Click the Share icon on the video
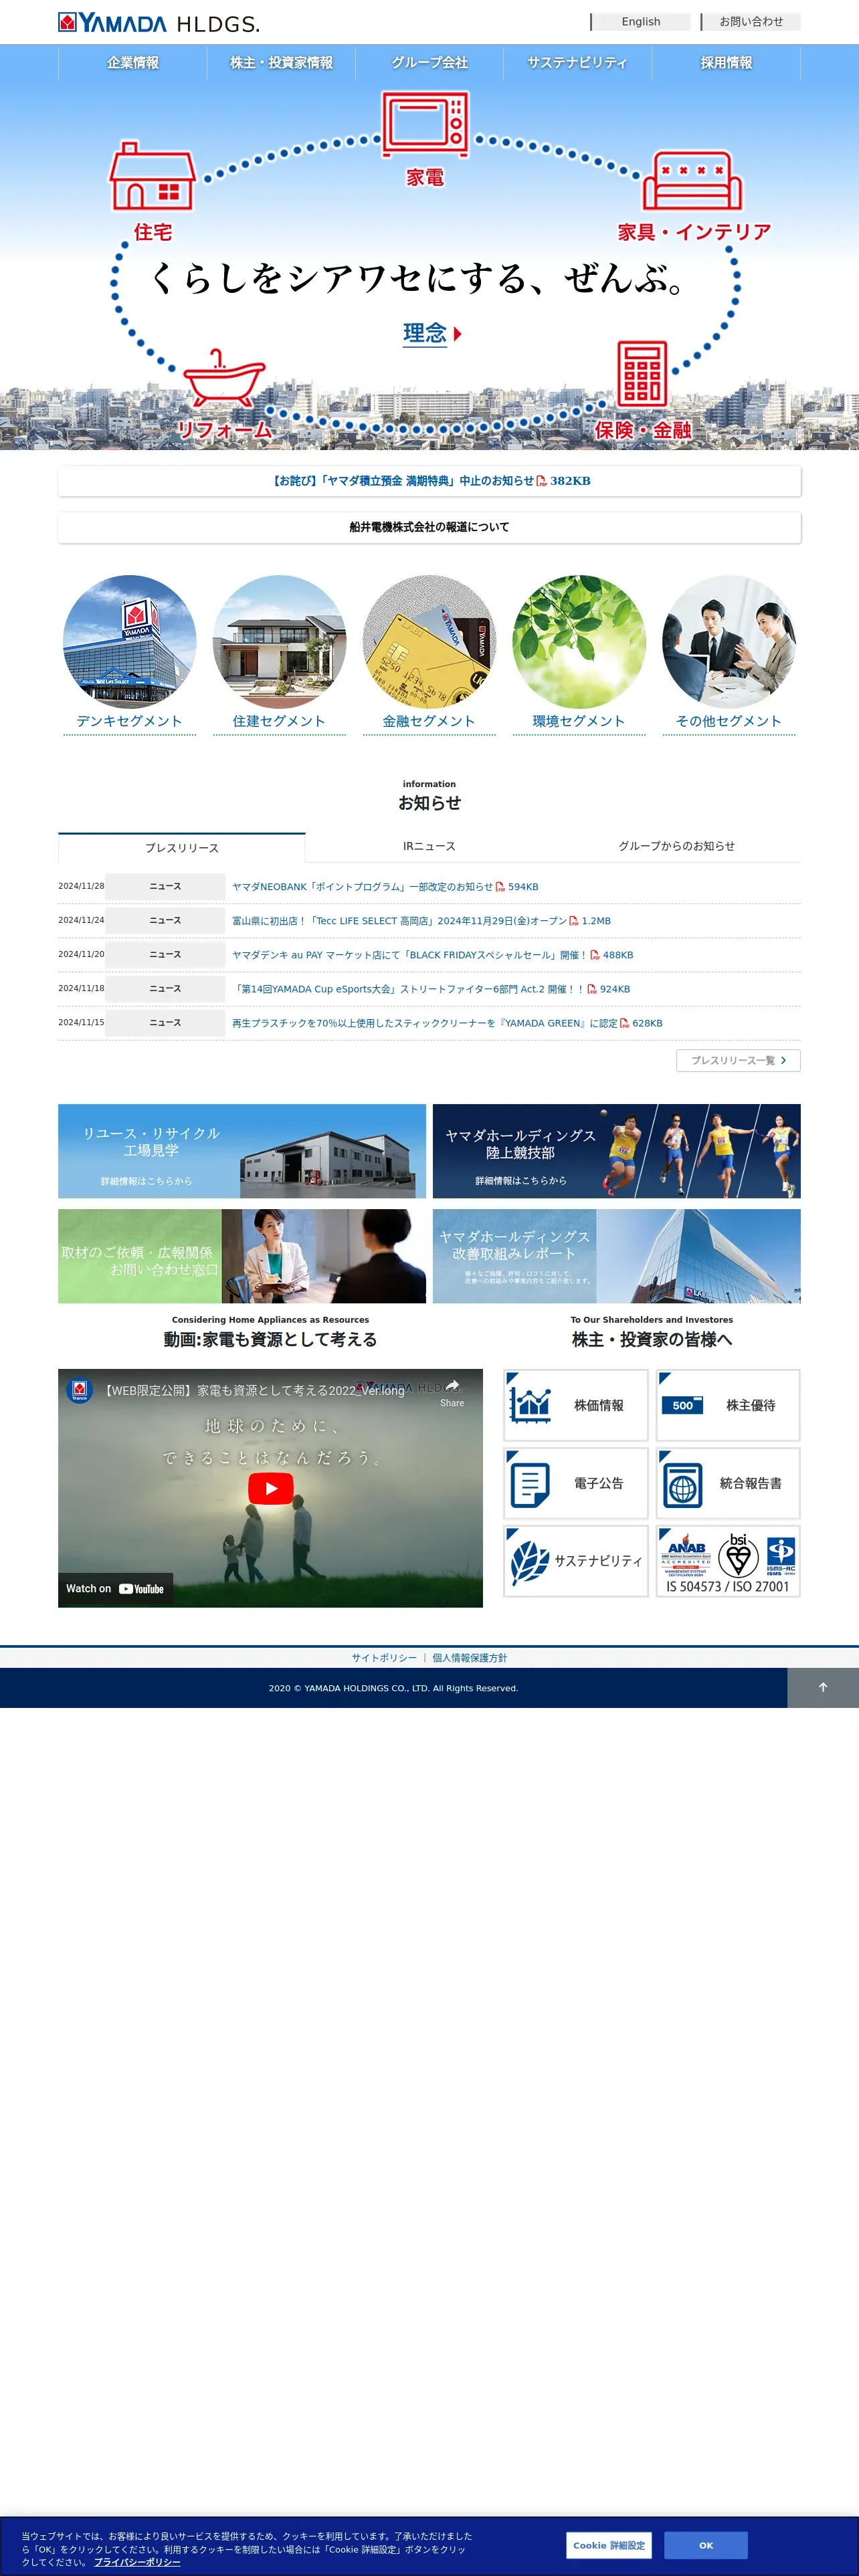This screenshot has height=2576, width=859. (452, 1392)
